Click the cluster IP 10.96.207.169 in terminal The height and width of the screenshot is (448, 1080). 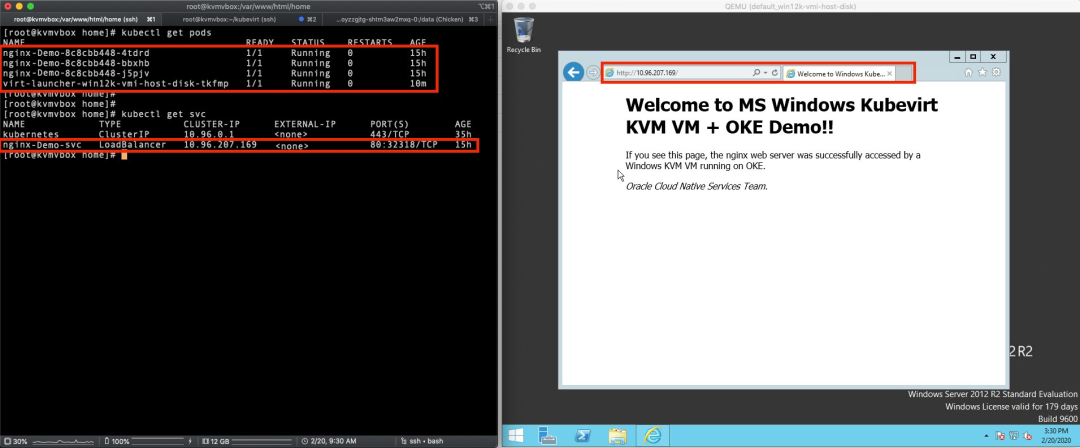220,145
